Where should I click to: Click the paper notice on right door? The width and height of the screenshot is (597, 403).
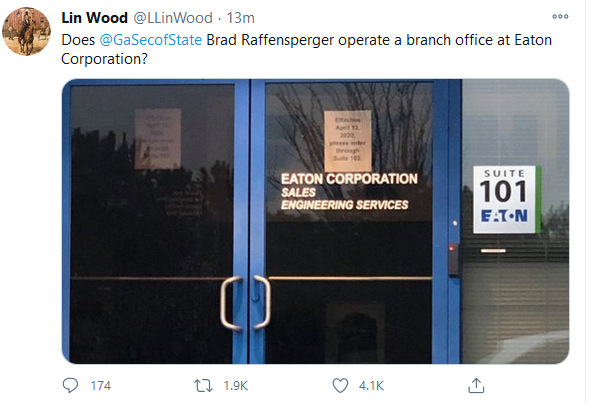point(348,141)
